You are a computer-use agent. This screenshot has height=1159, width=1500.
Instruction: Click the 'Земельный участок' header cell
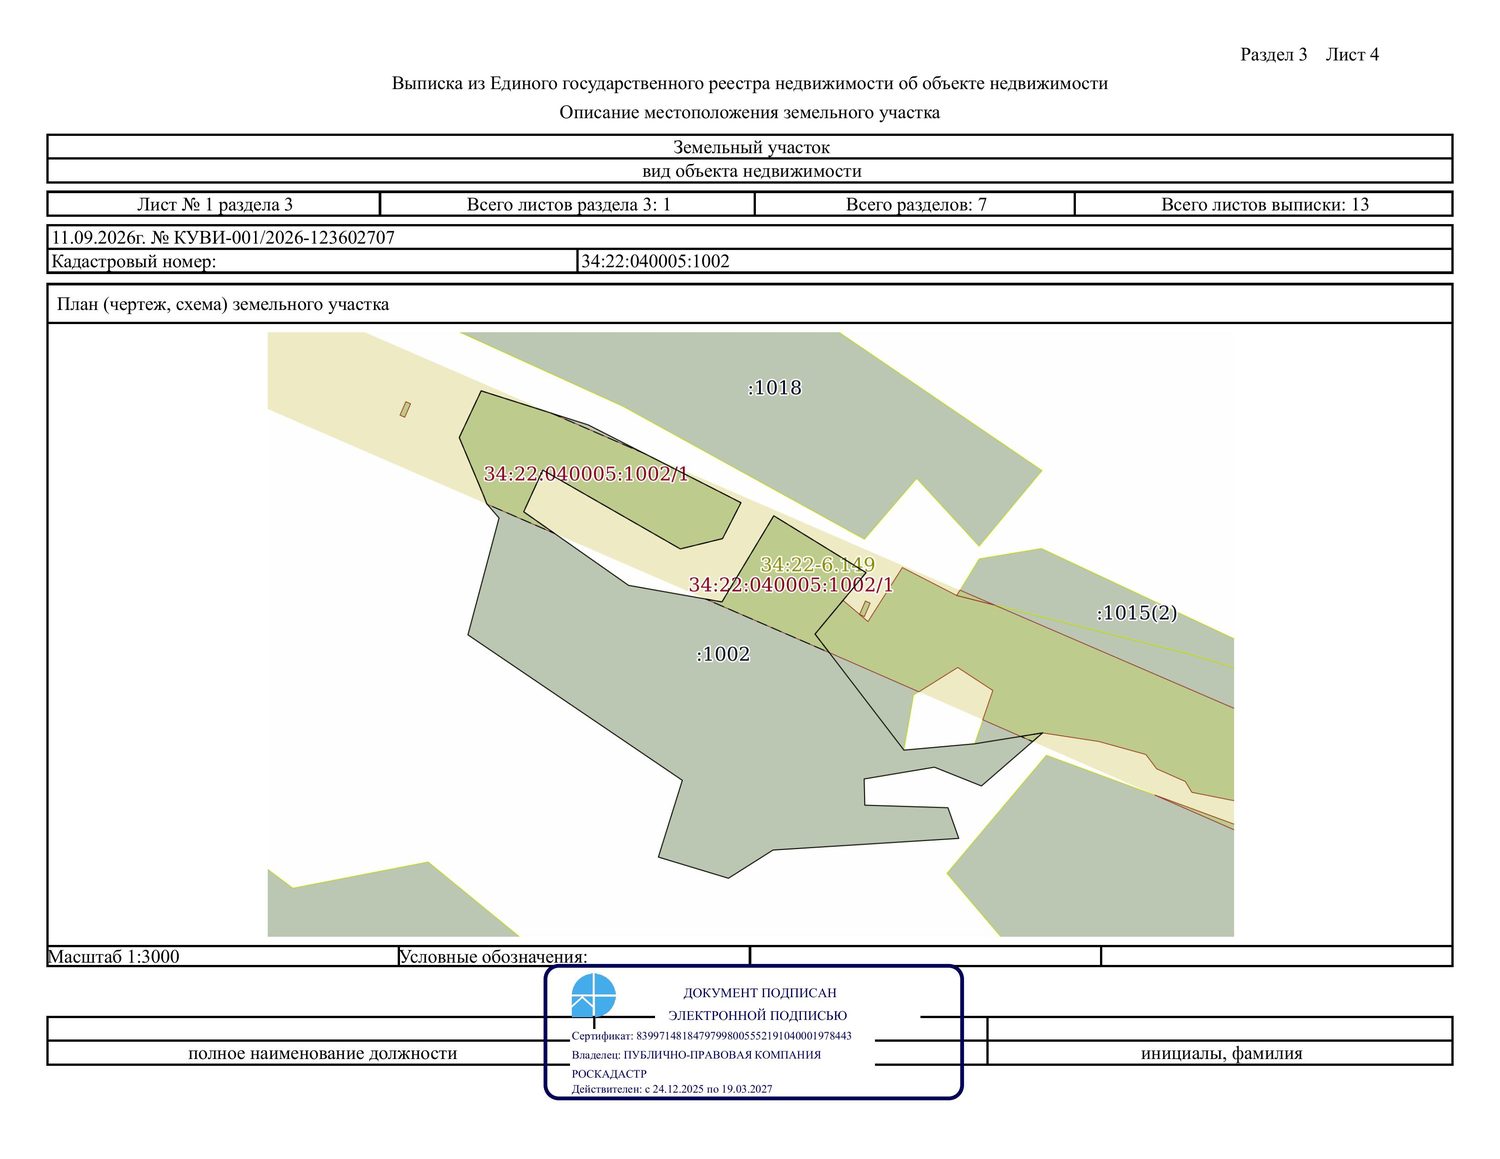[x=750, y=147]
